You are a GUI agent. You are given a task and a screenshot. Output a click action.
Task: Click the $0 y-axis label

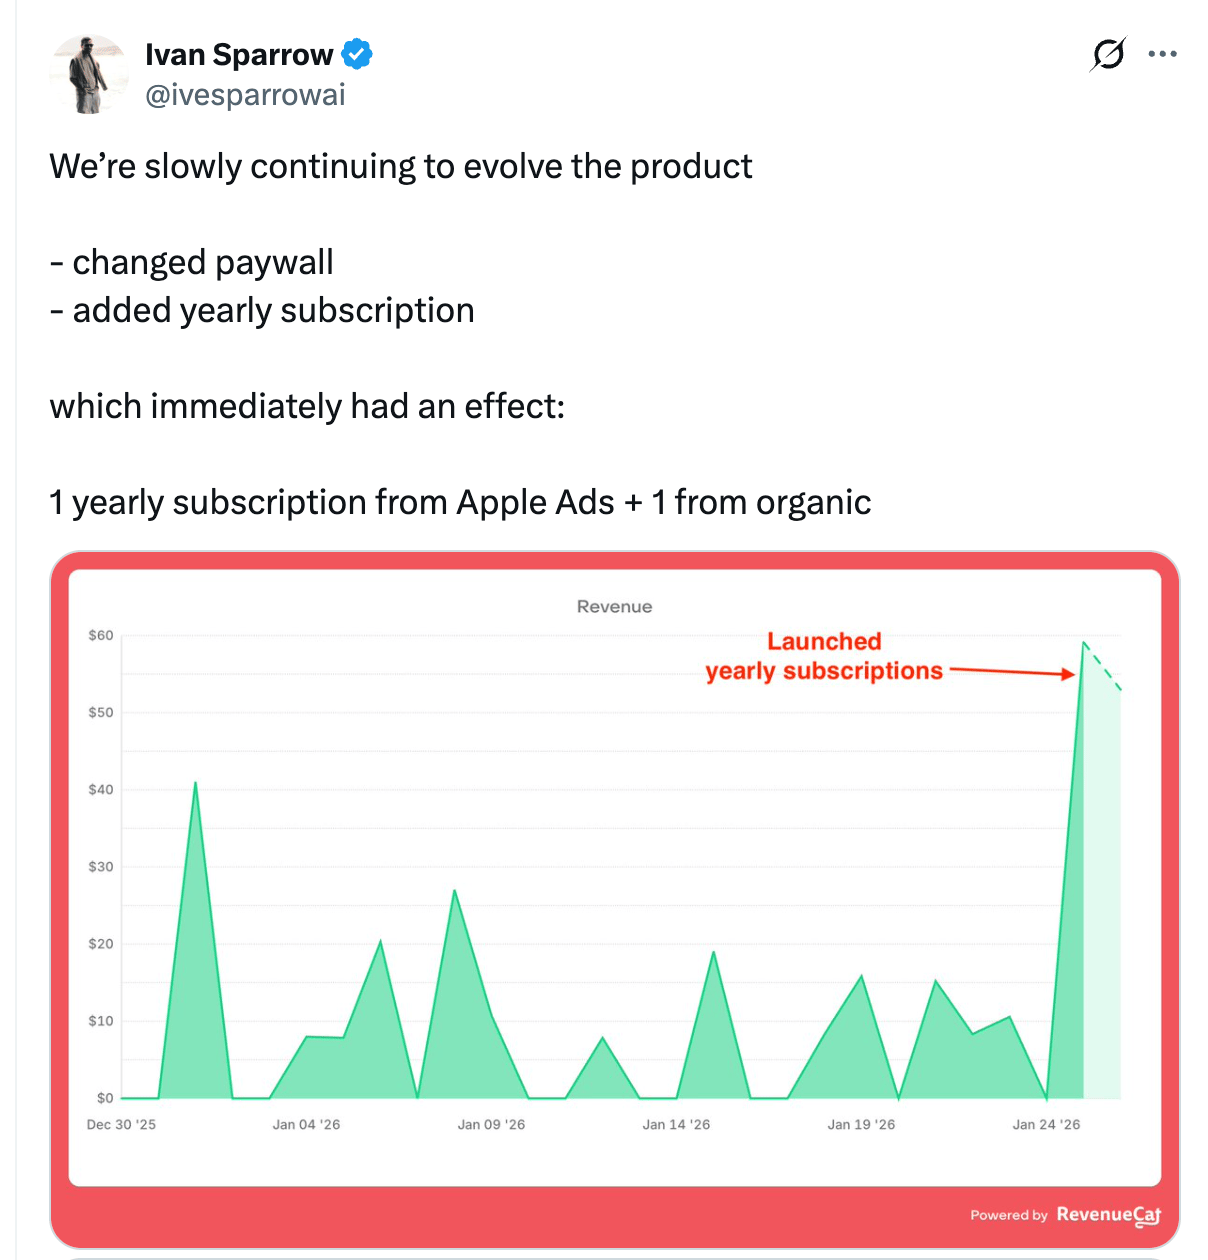pyautogui.click(x=105, y=1098)
